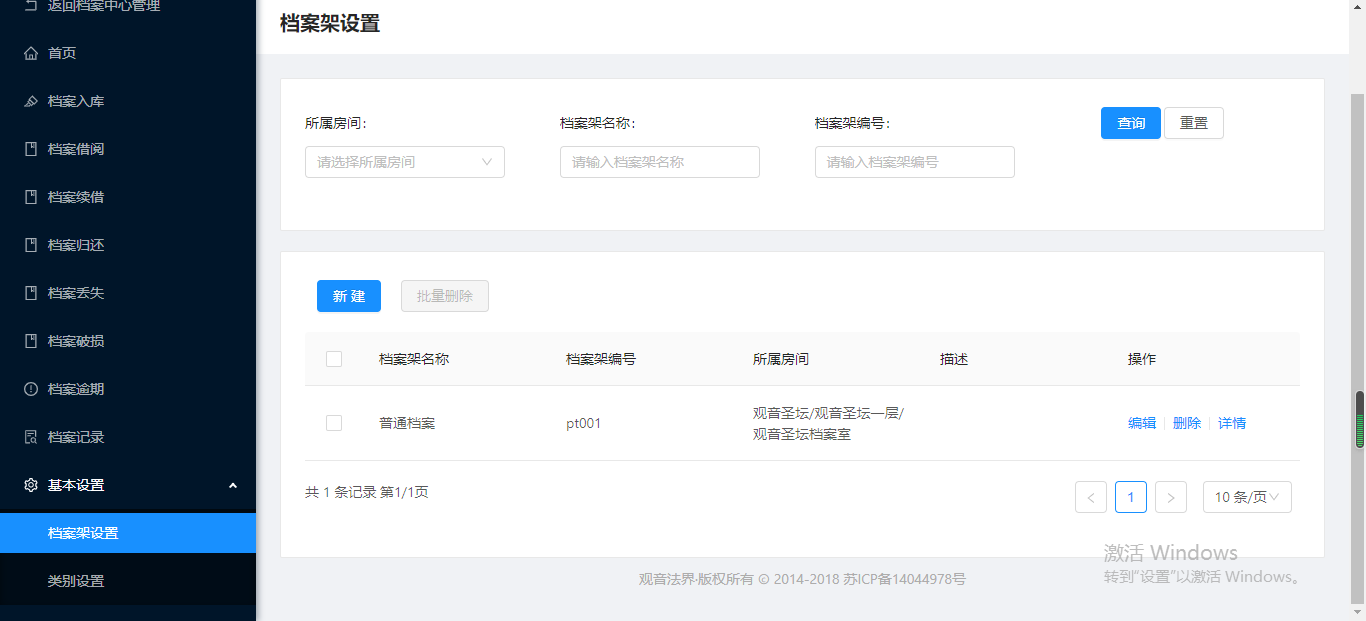
Task: Click the 档案记录 search-file icon
Action: [31, 437]
